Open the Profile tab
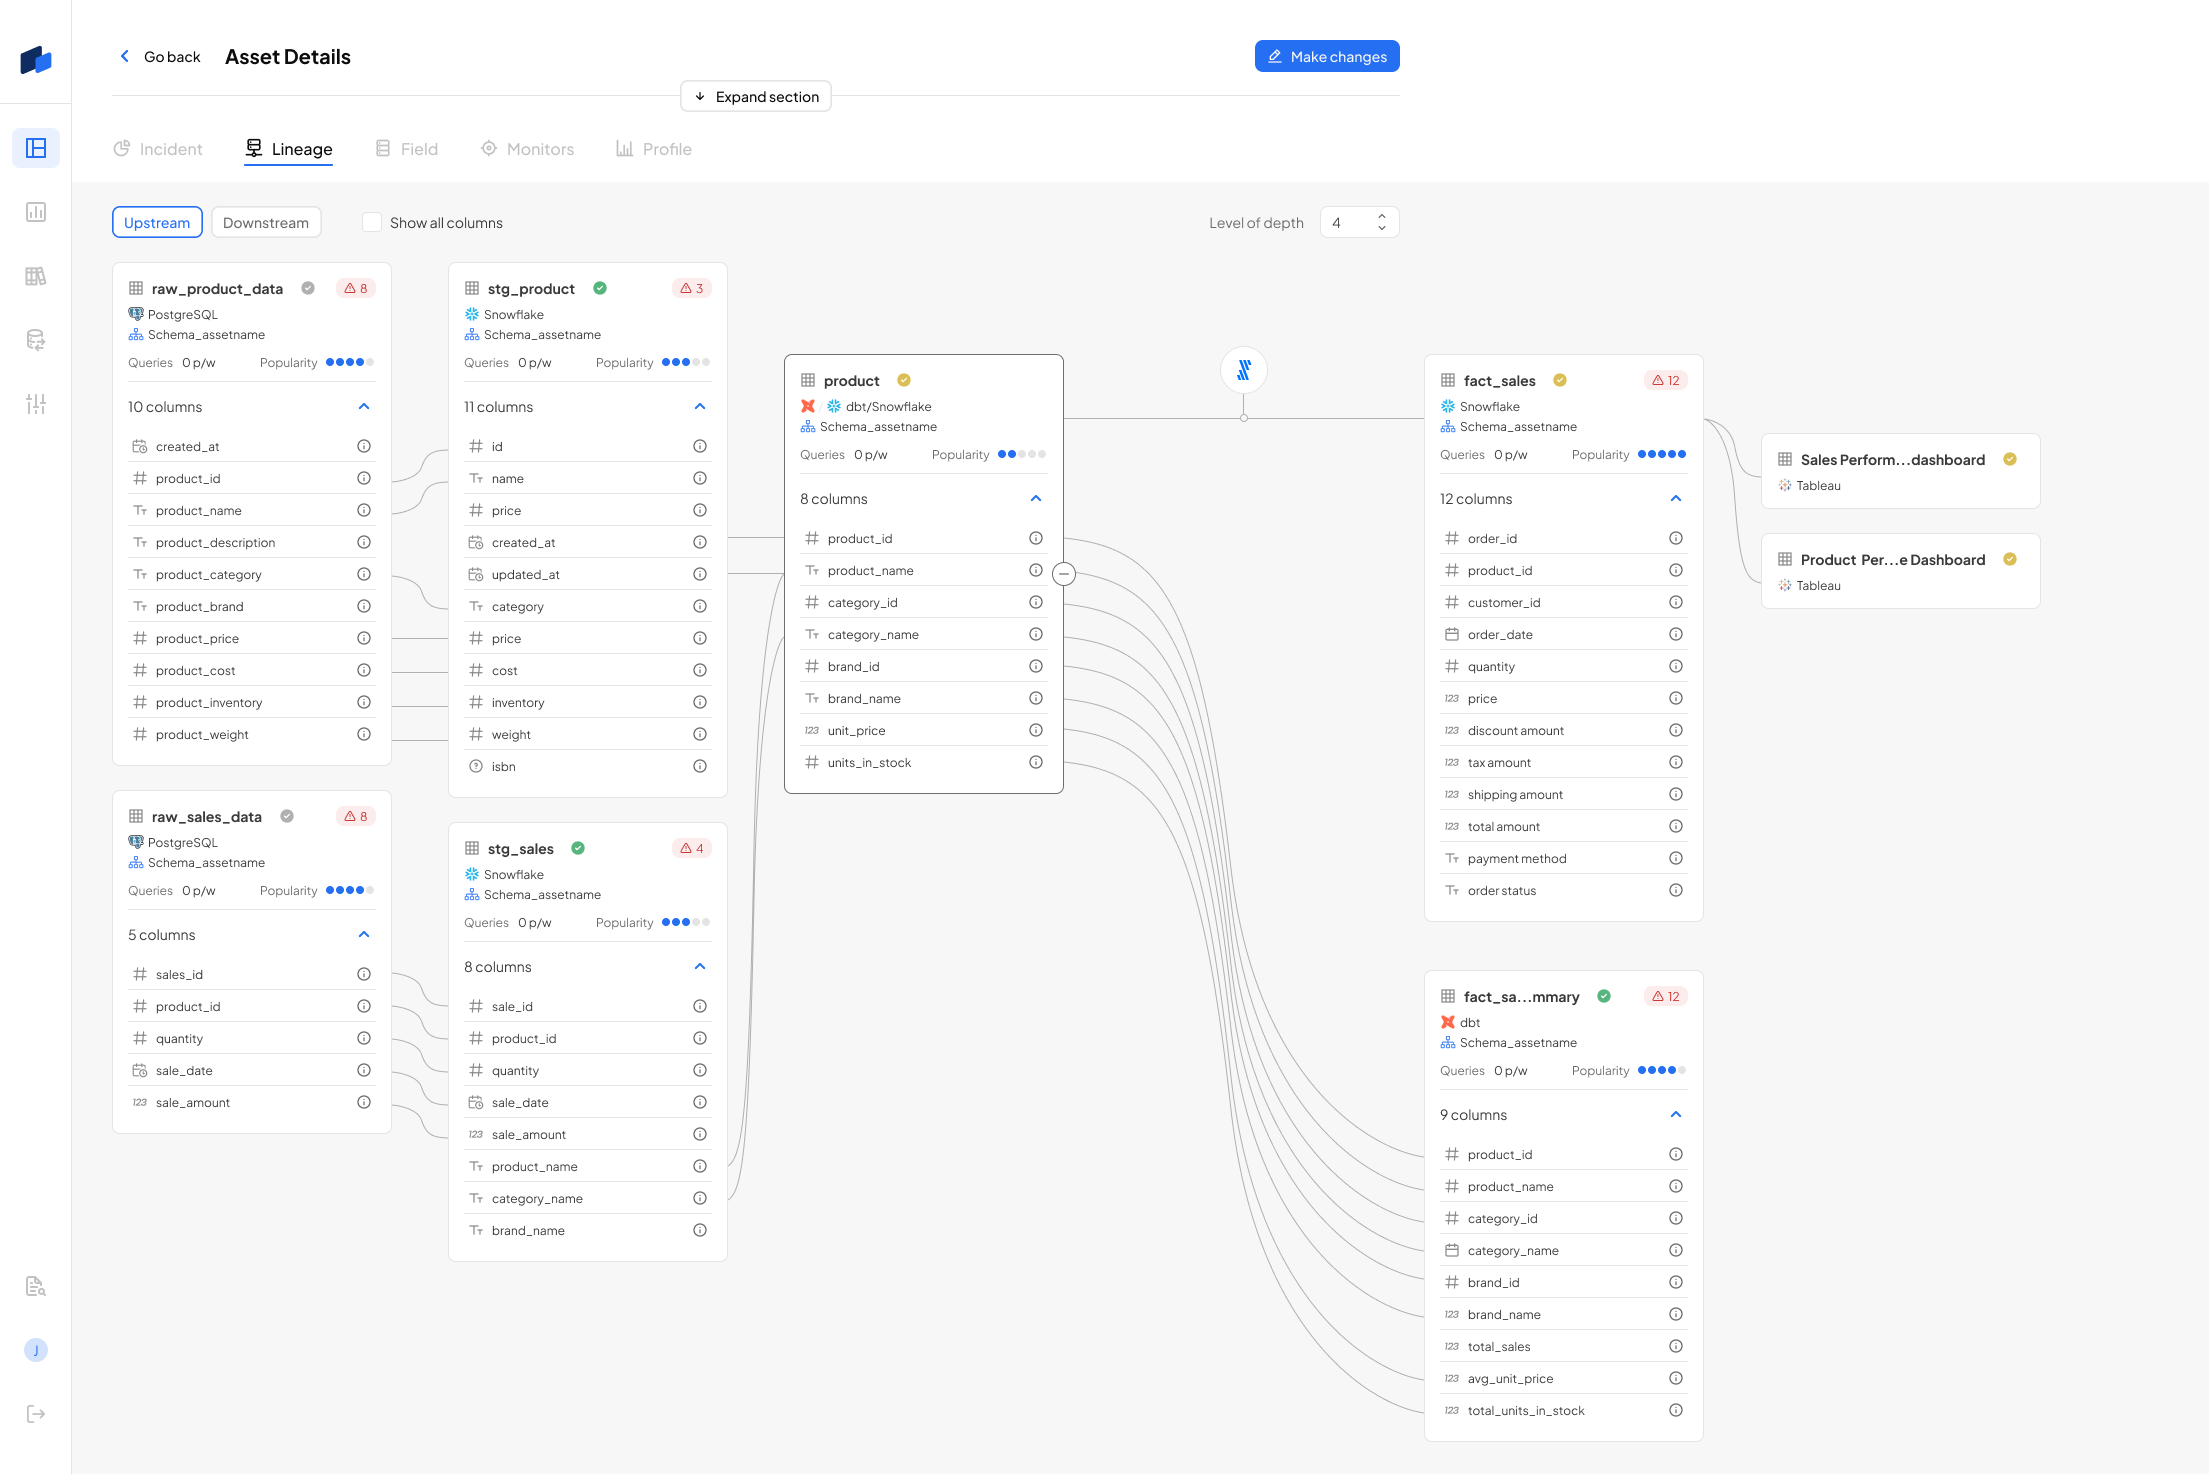The height and width of the screenshot is (1474, 2209). (654, 149)
